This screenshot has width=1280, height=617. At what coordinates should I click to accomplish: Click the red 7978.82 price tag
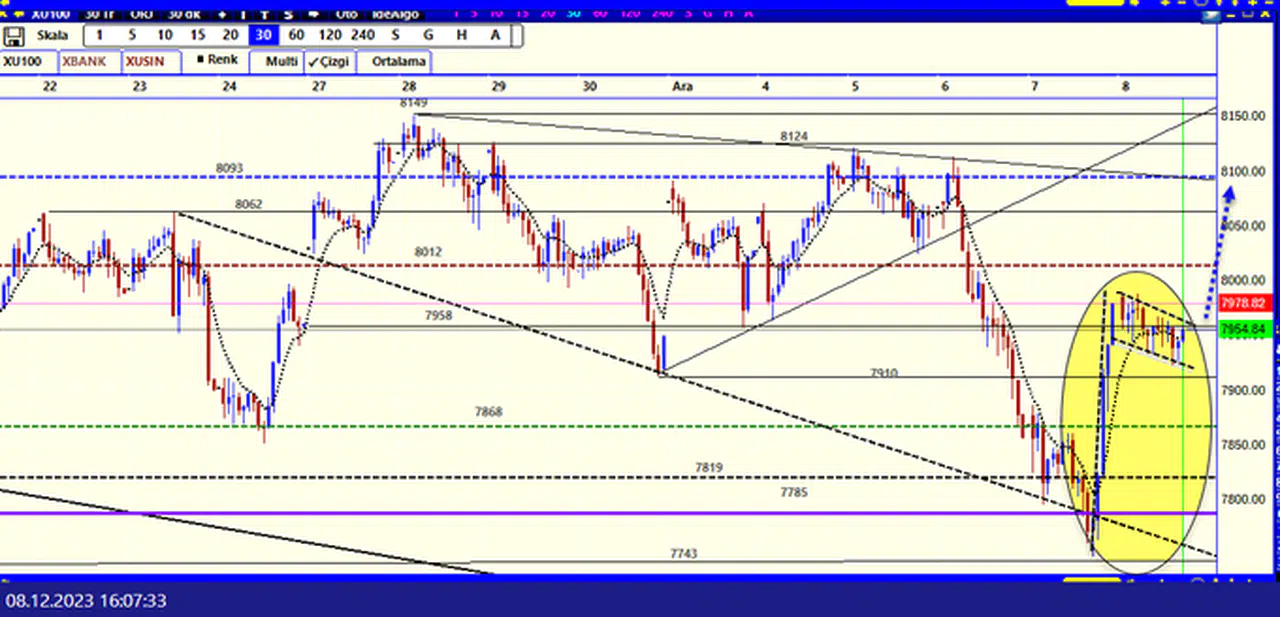1244,303
